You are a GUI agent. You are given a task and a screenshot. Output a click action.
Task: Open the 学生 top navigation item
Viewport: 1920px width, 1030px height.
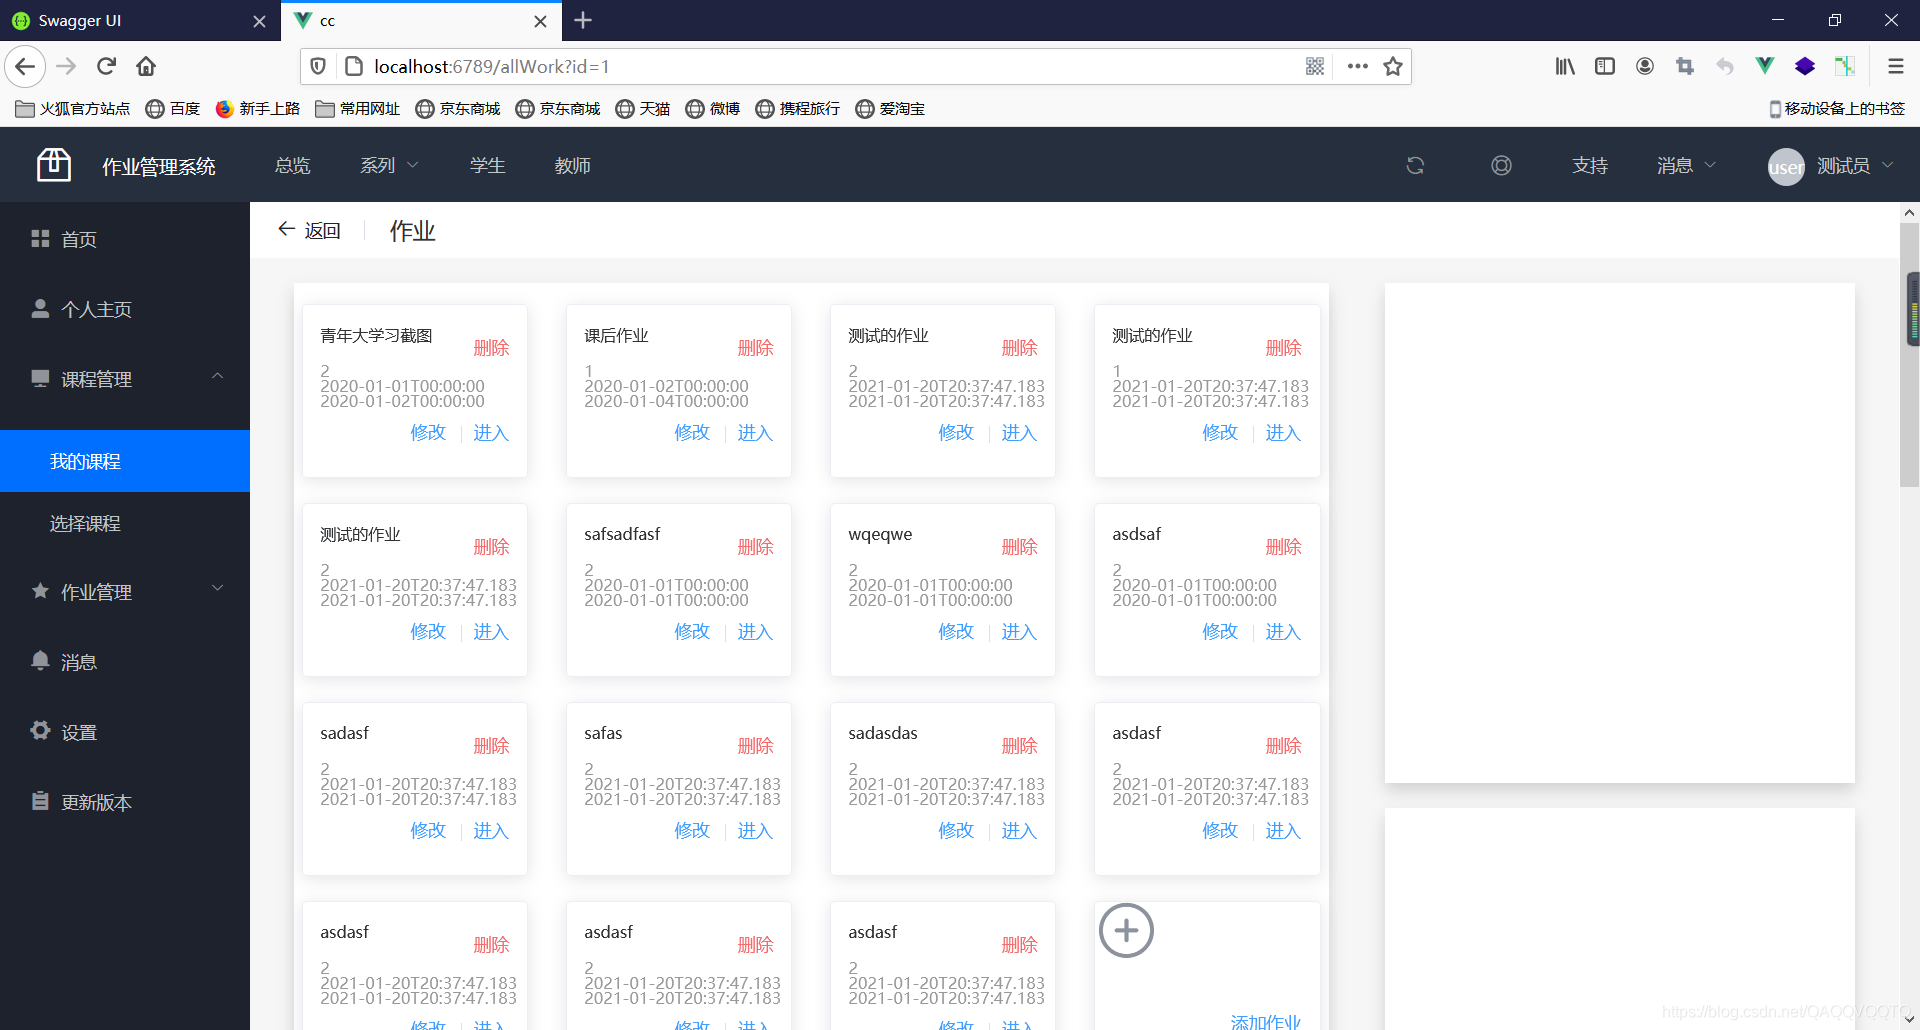pyautogui.click(x=488, y=165)
